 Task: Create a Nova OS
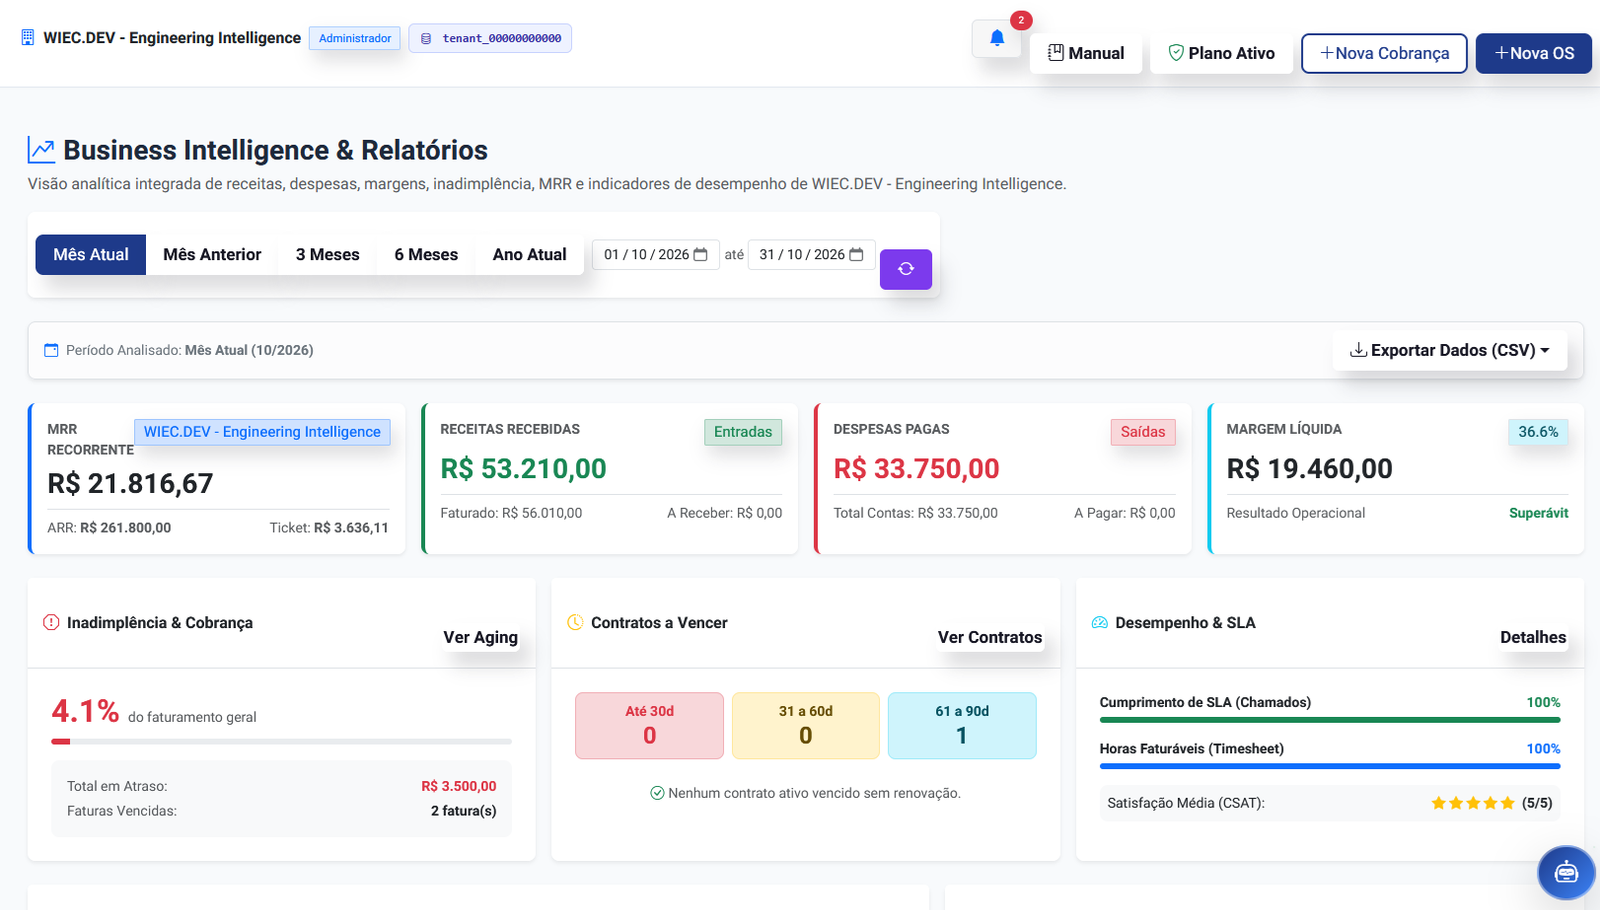click(x=1534, y=53)
